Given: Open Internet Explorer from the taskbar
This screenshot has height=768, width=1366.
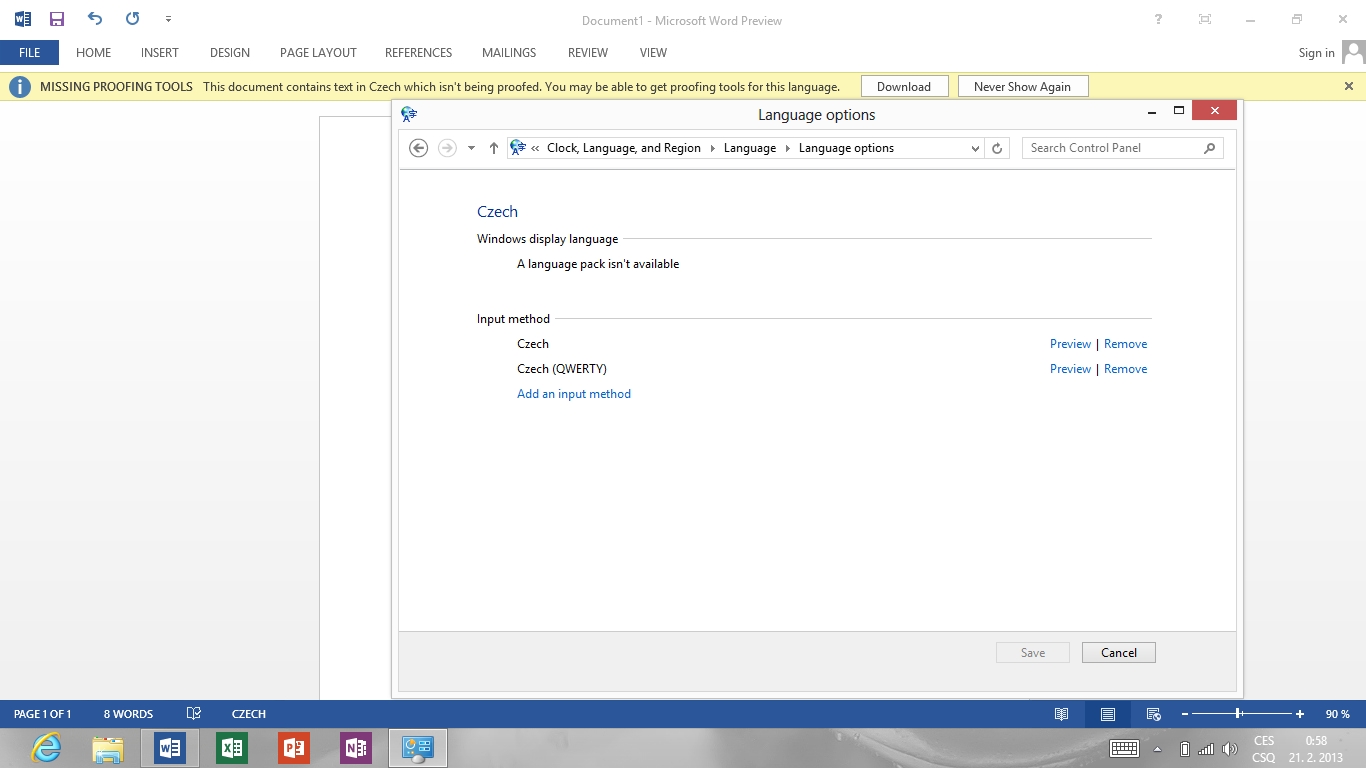Looking at the screenshot, I should coord(46,748).
